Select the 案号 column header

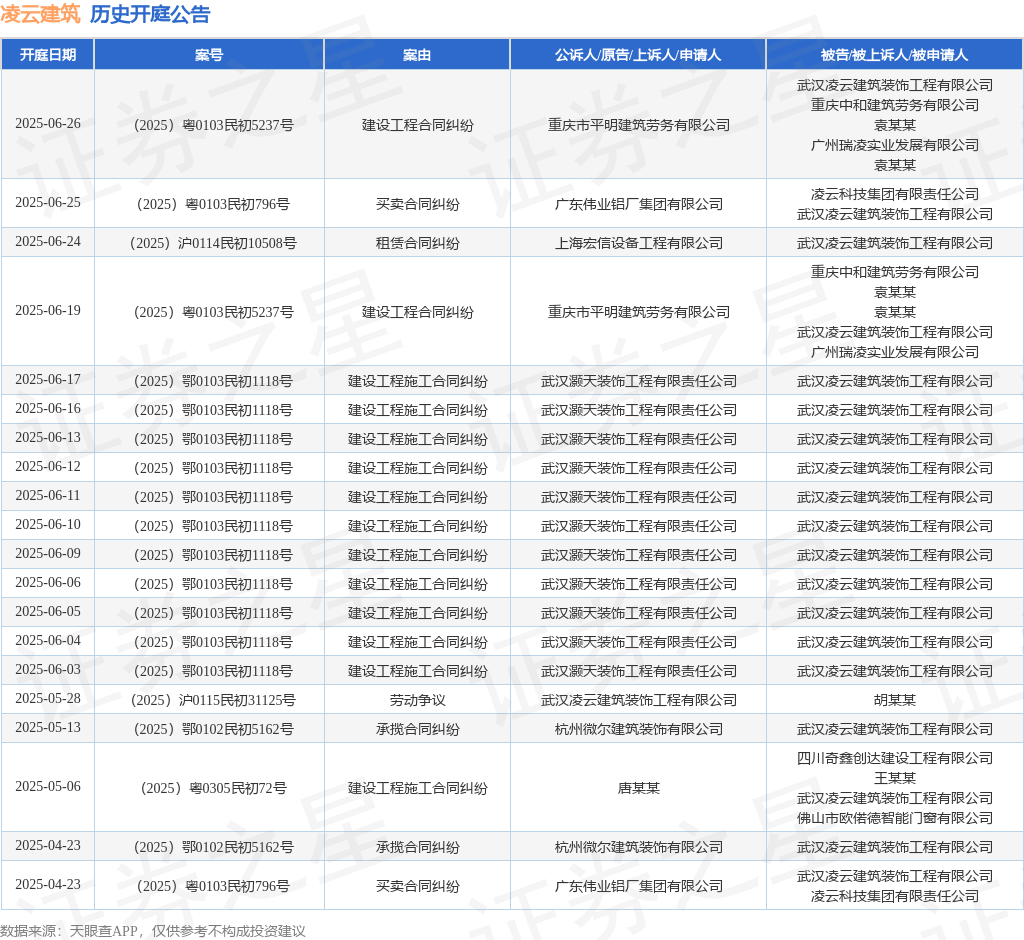click(209, 55)
